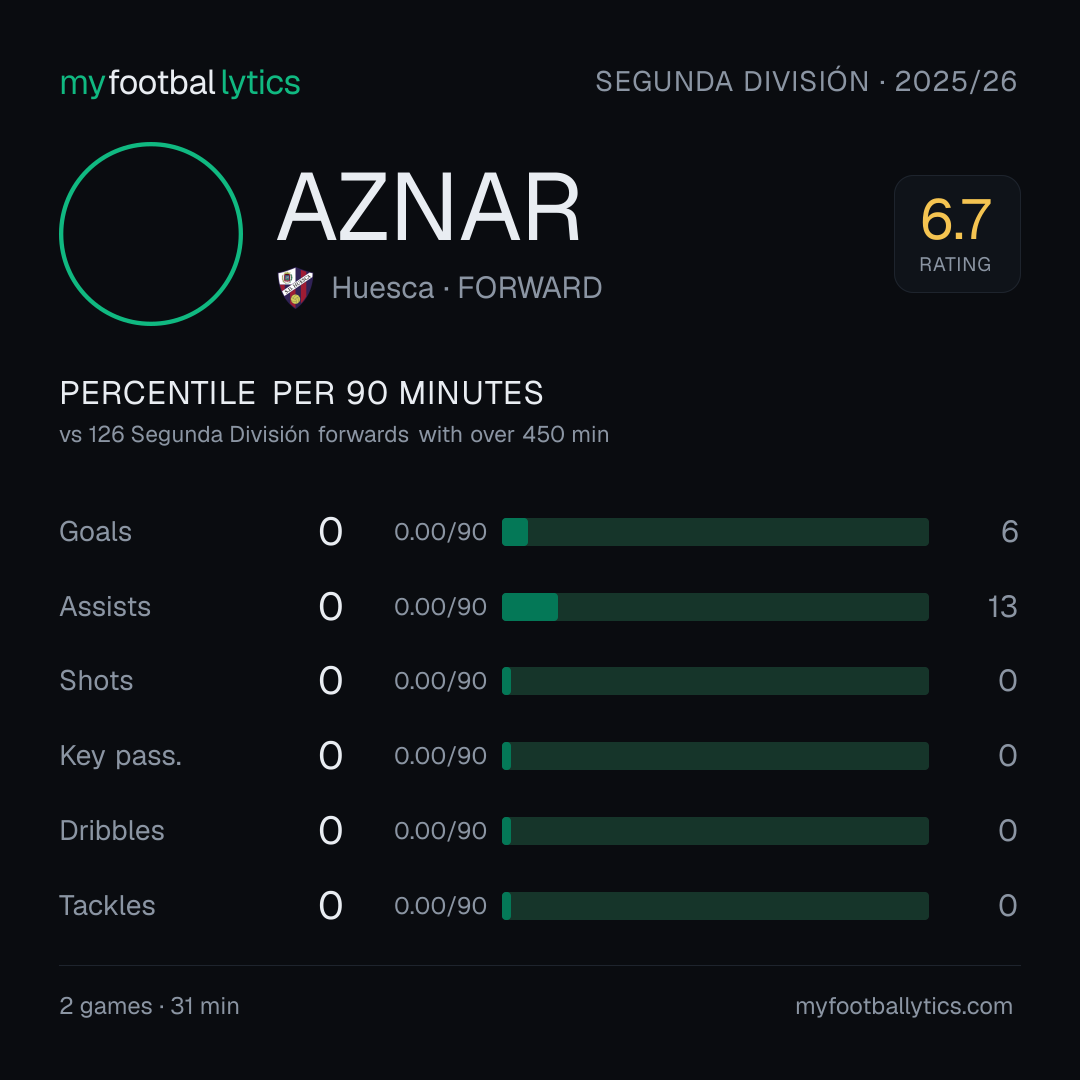Click the Percentile Per 90 Minutes heading
The height and width of the screenshot is (1080, 1080).
coord(301,393)
